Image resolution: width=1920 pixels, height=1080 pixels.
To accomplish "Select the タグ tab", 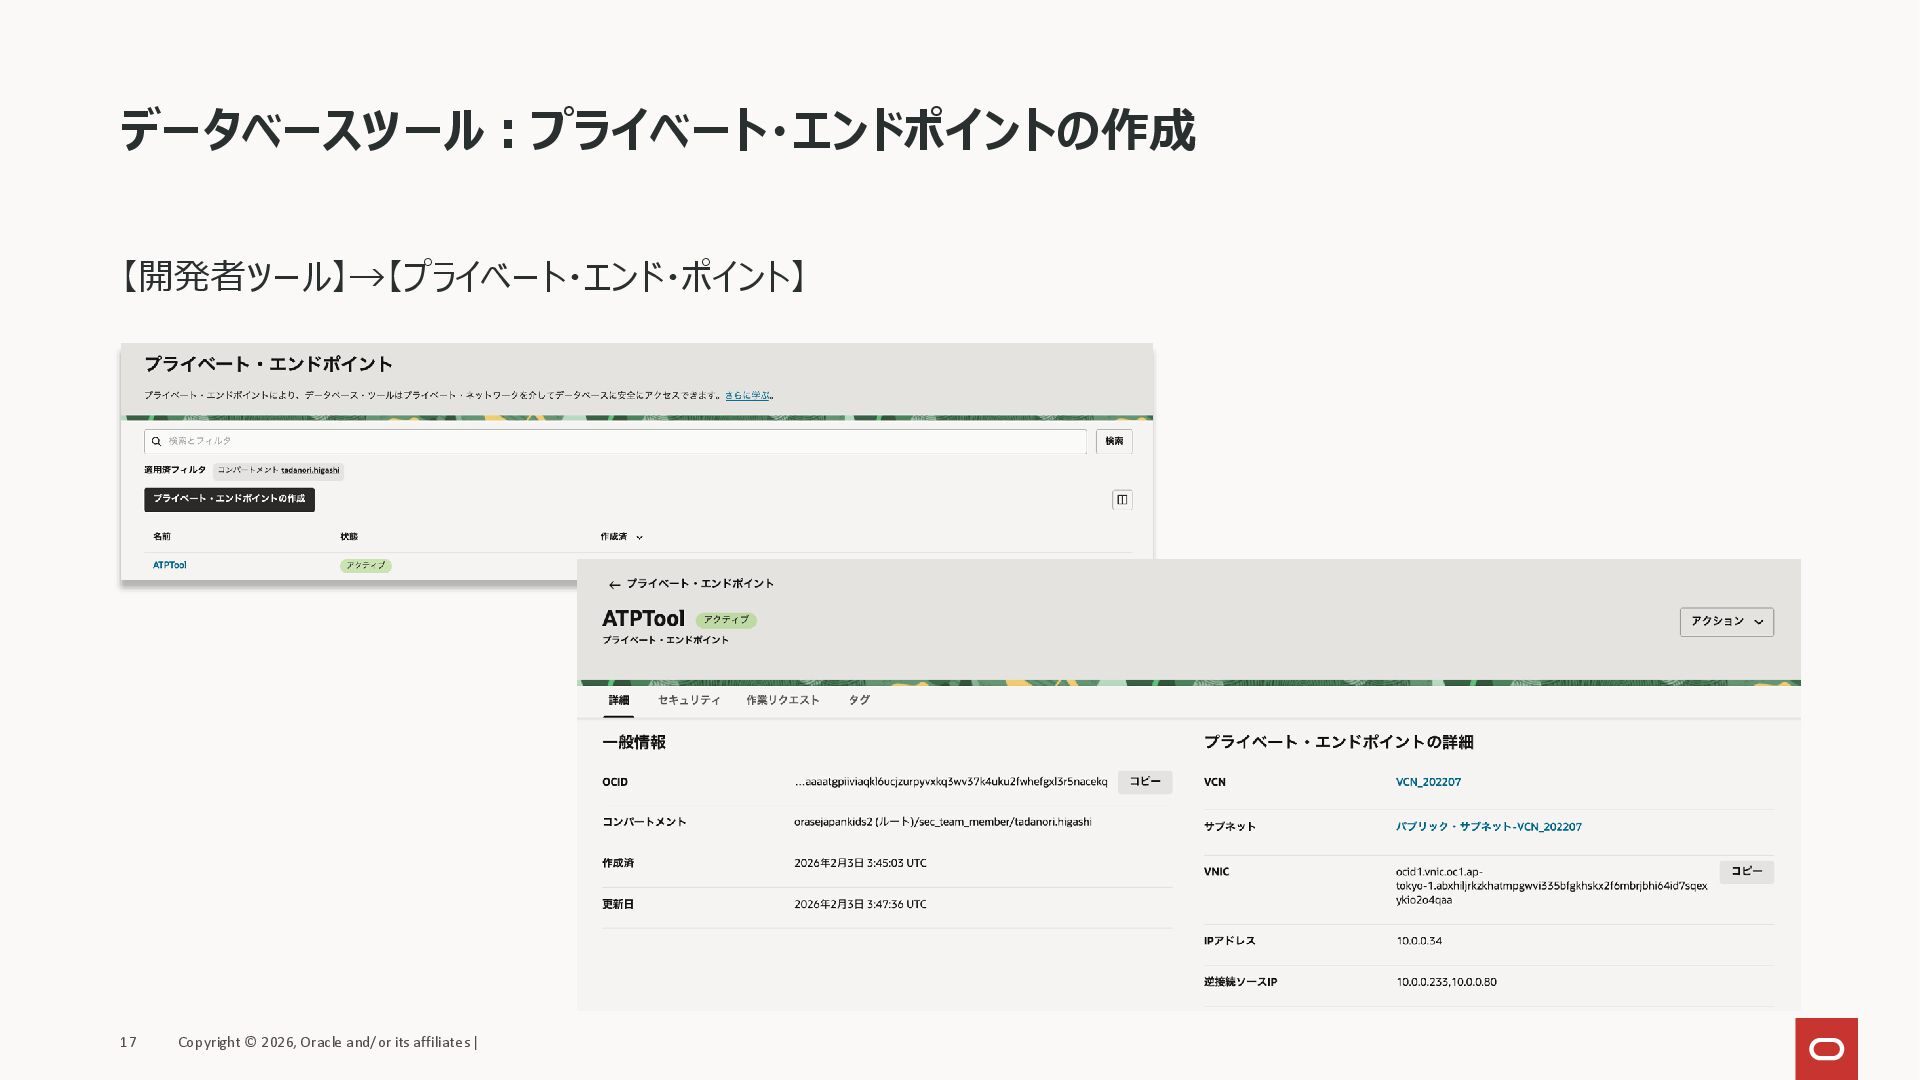I will pos(859,700).
